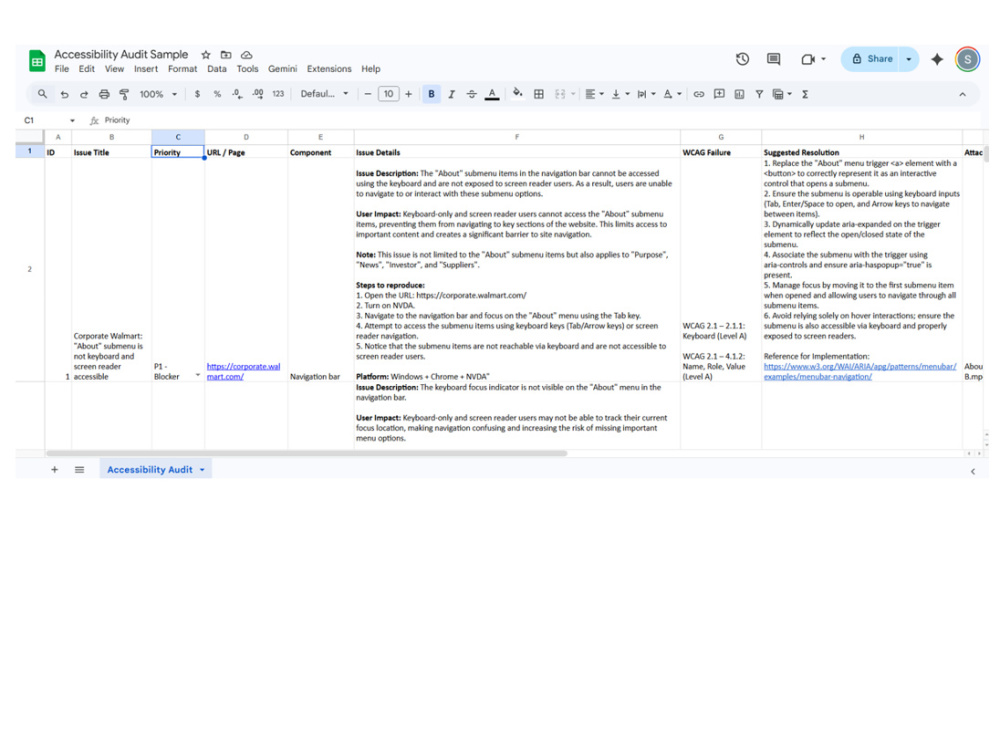Open the borders tool
Image resolution: width=1000 pixels, height=750 pixels.
(539, 94)
